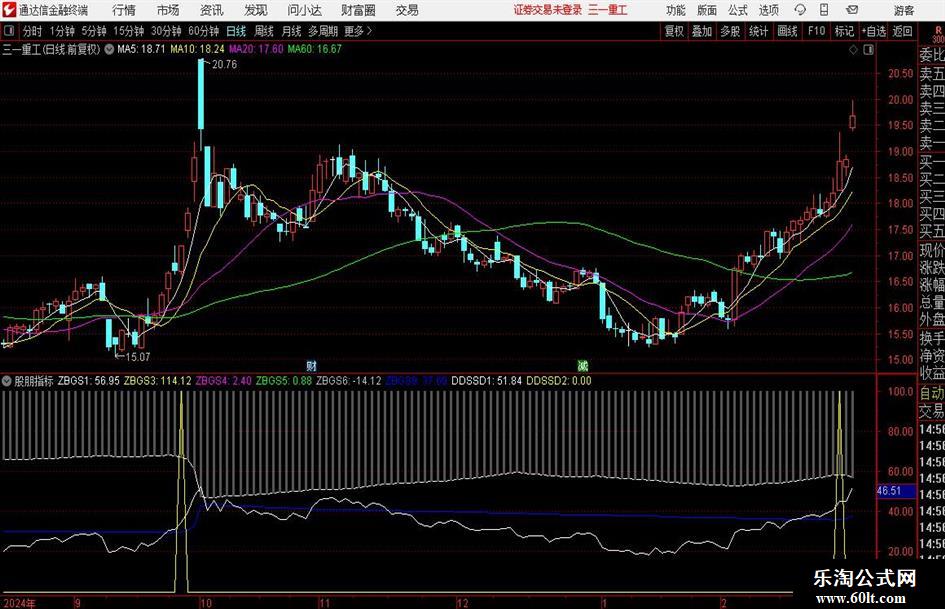Click the 叠加 overlay toolbar button

pos(702,31)
